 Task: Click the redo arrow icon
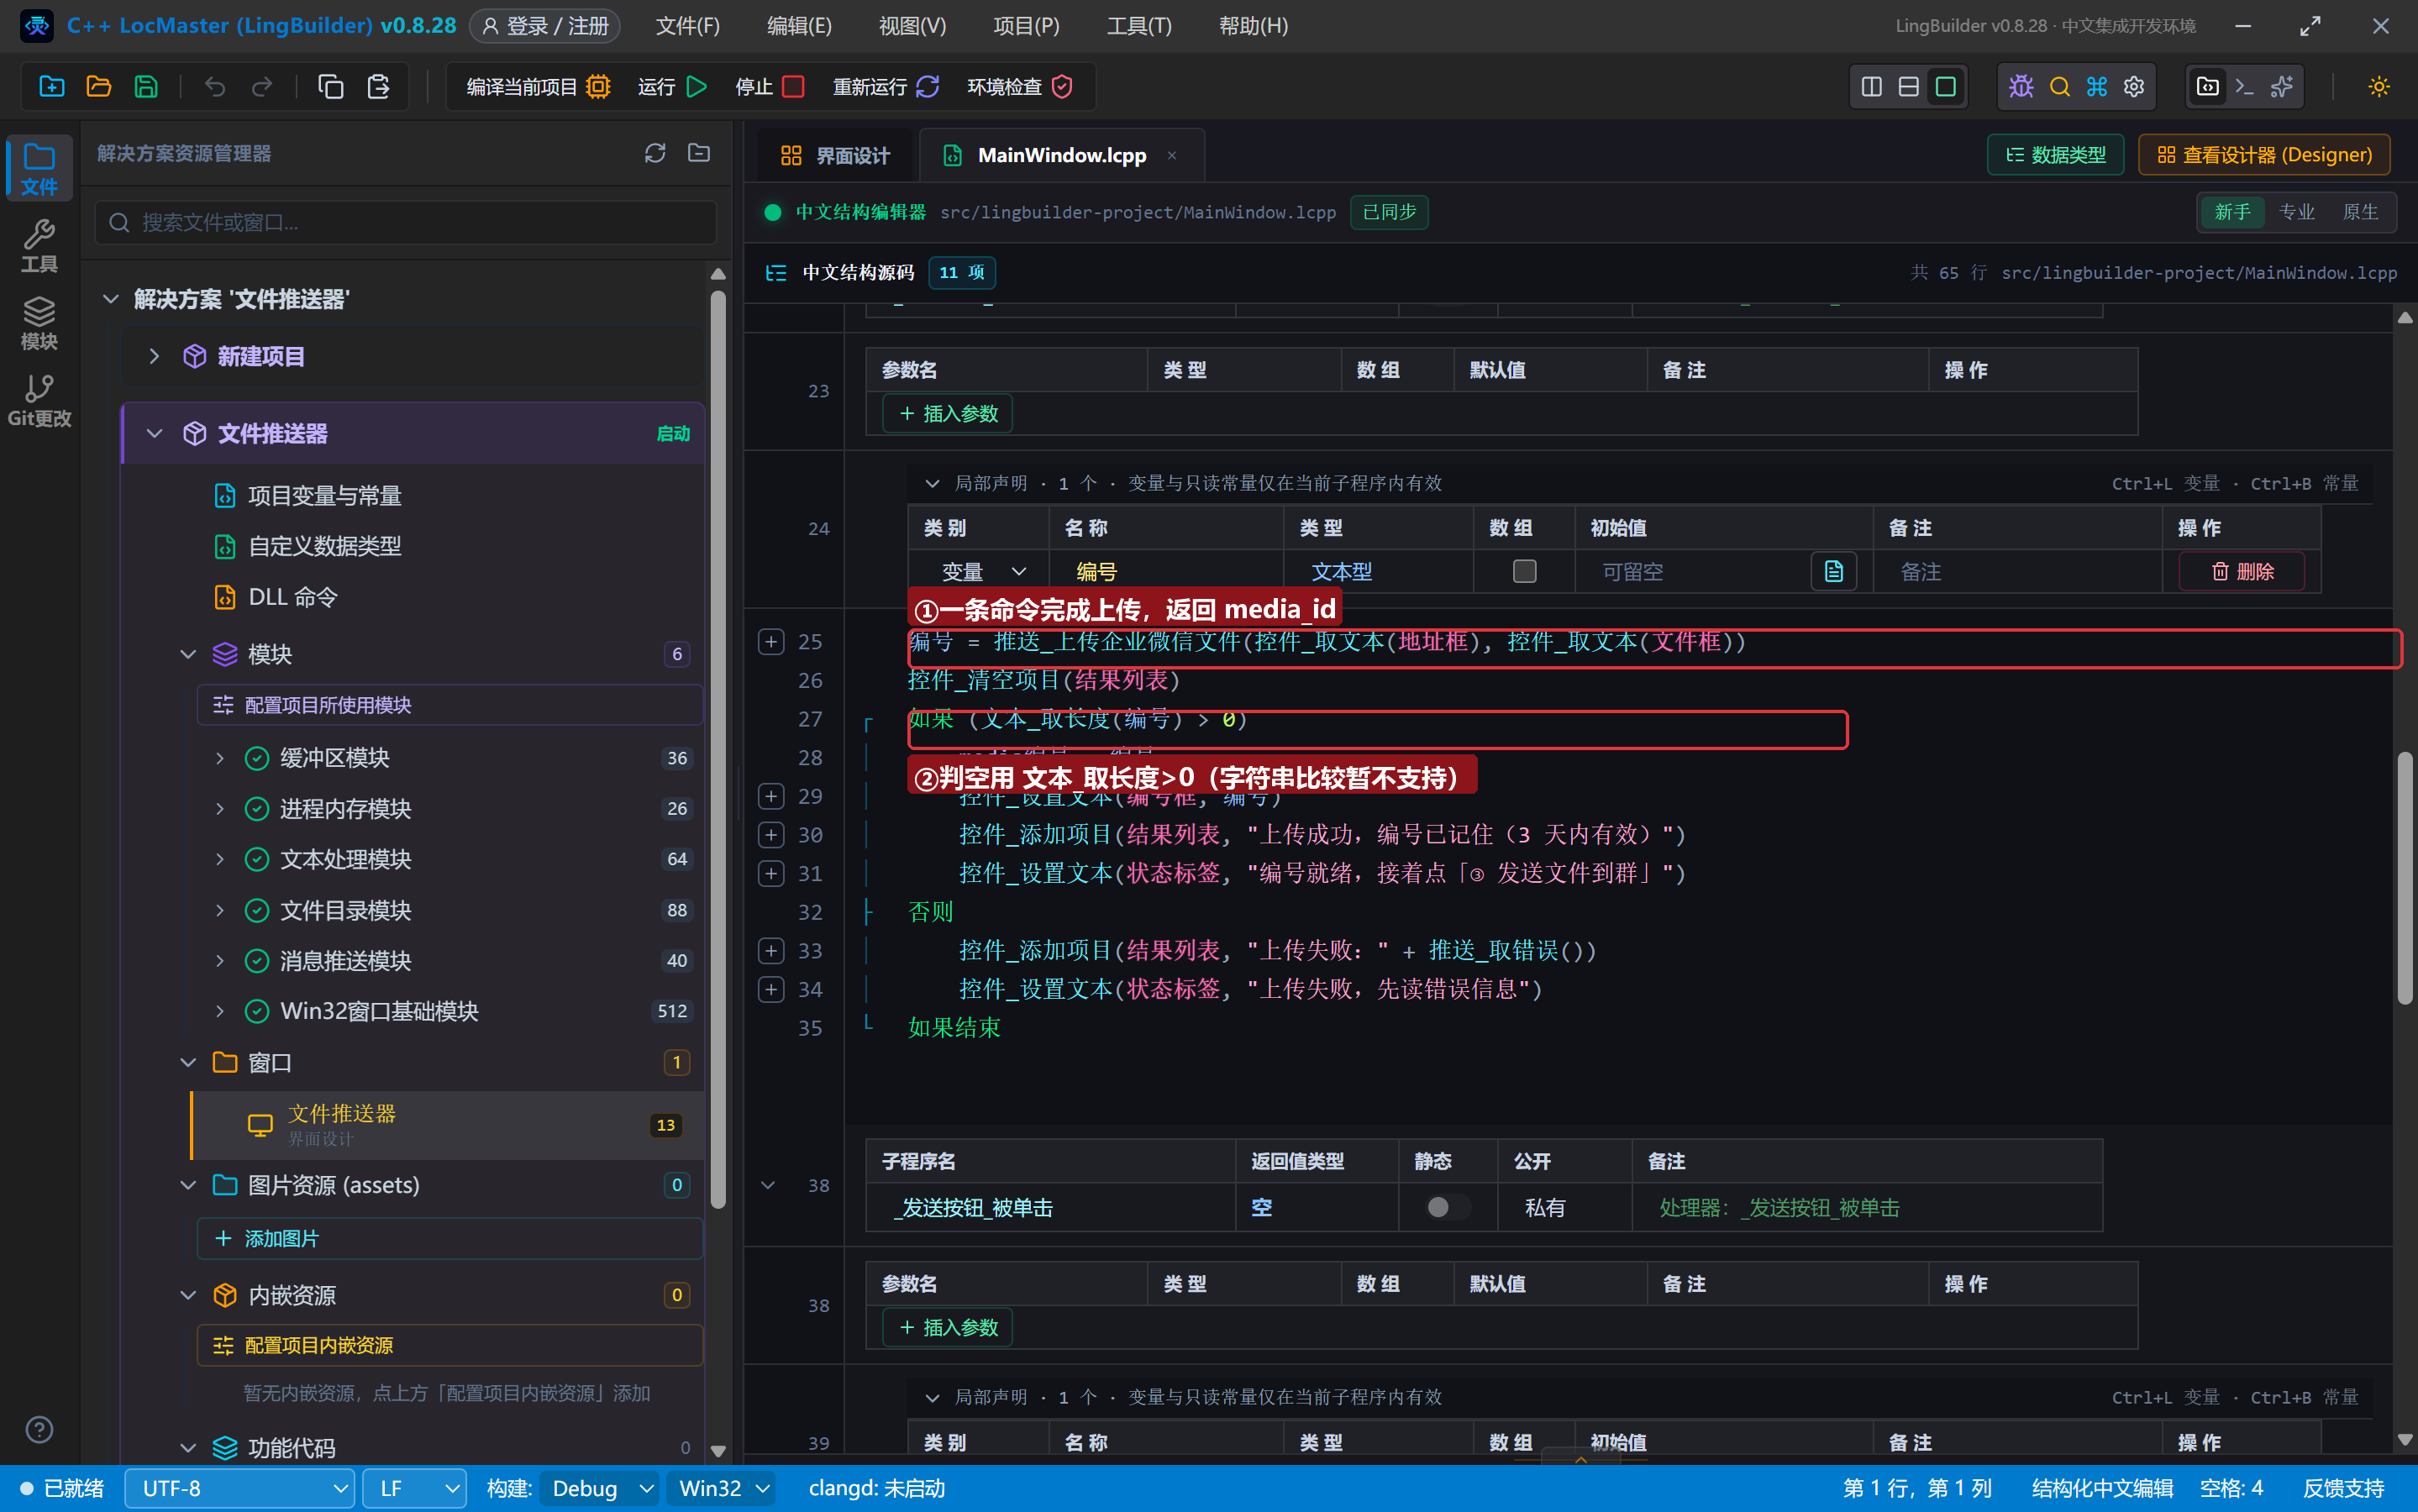point(262,87)
